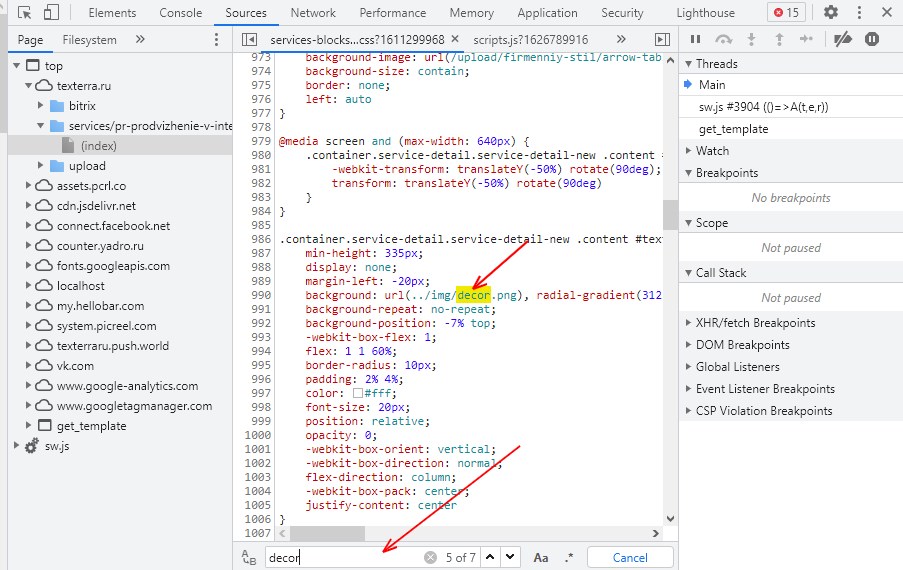Cancel the search

(630, 558)
